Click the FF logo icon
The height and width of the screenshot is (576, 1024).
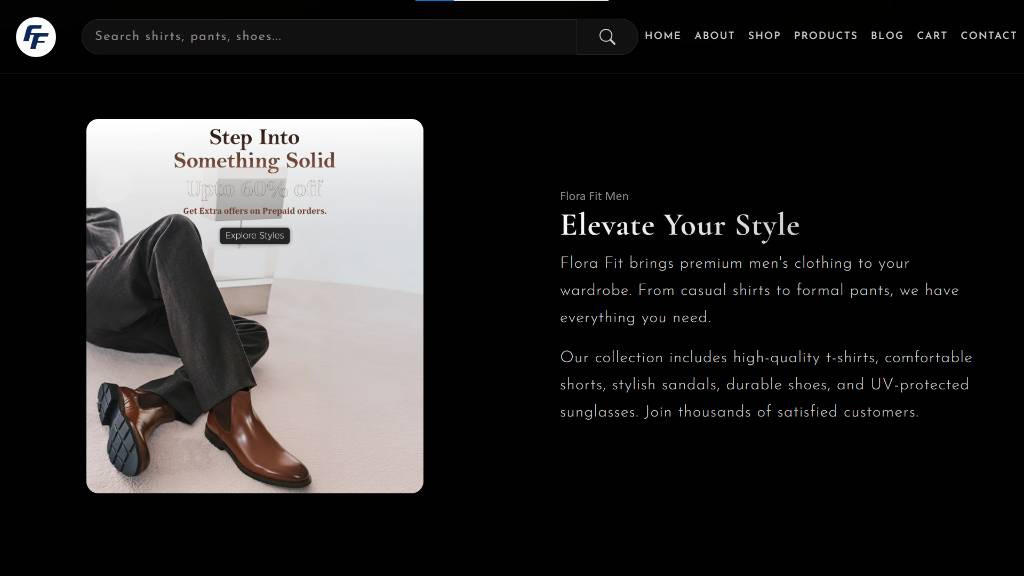tap(36, 37)
